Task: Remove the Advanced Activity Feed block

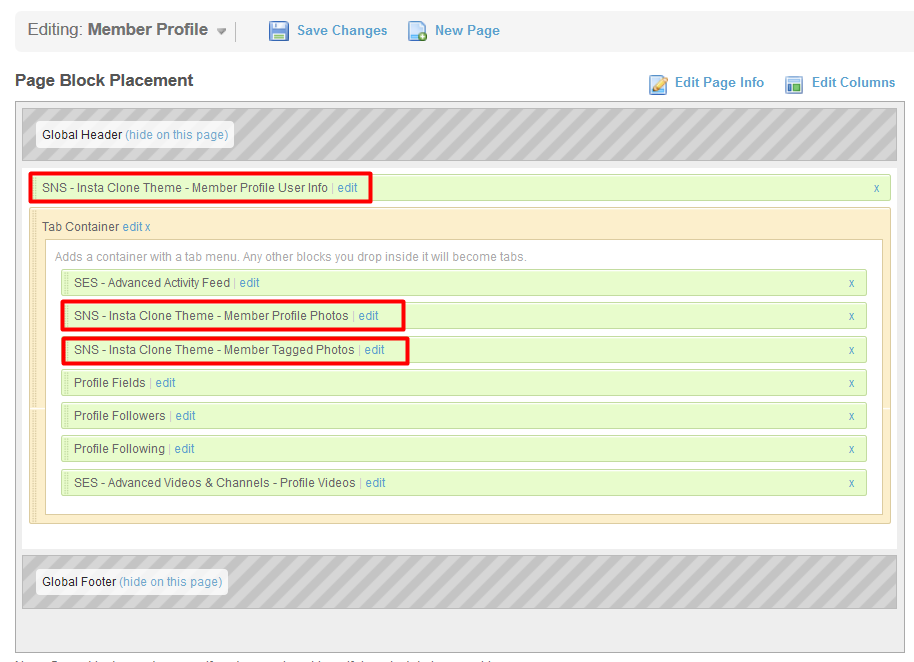Action: click(851, 283)
